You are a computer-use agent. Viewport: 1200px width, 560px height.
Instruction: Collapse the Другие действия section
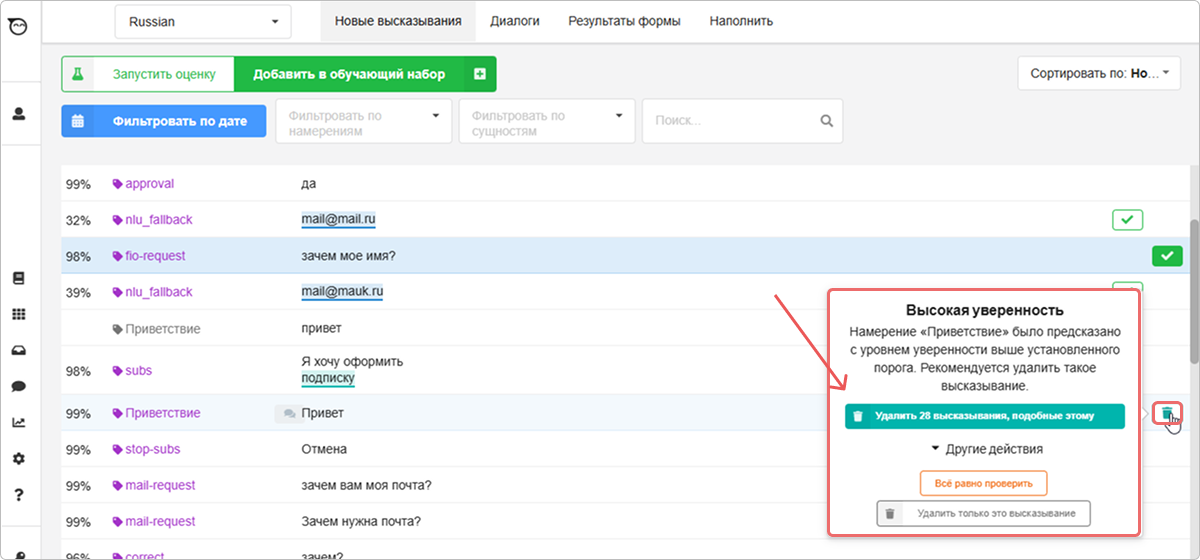pos(985,449)
